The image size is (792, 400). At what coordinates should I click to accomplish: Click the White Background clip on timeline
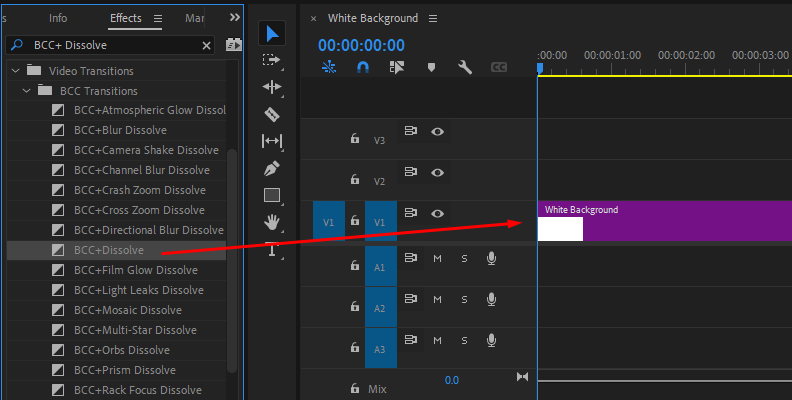click(x=680, y=222)
